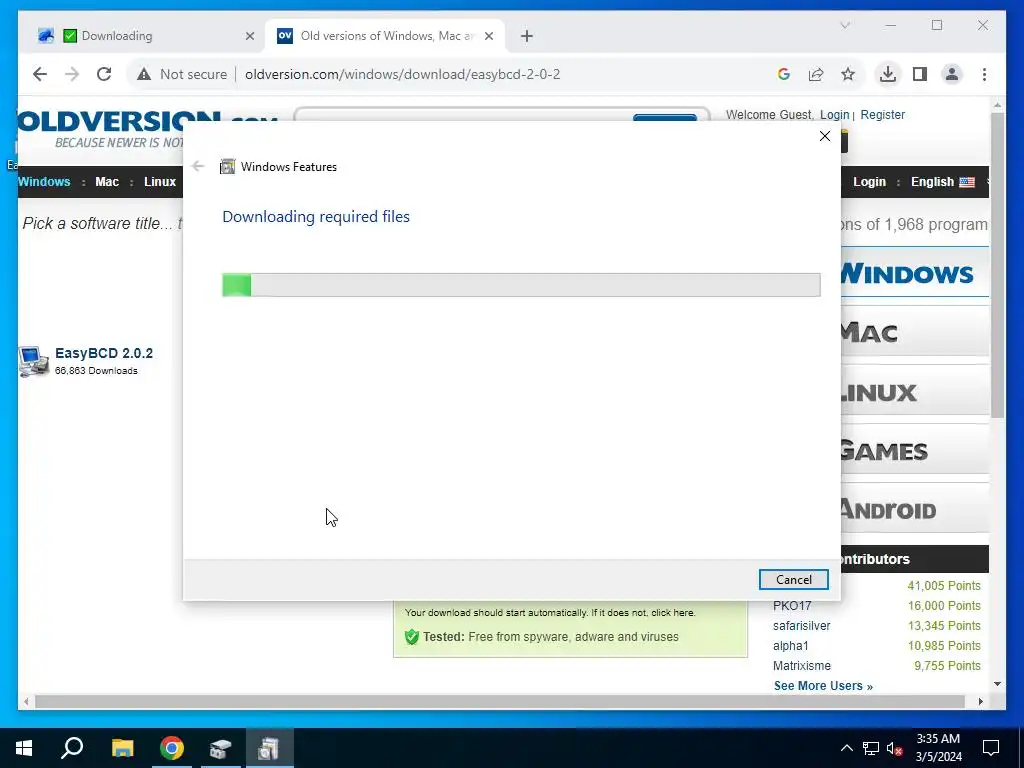This screenshot has width=1024, height=768.
Task: Open the installer package taskbar icon
Action: [x=221, y=748]
